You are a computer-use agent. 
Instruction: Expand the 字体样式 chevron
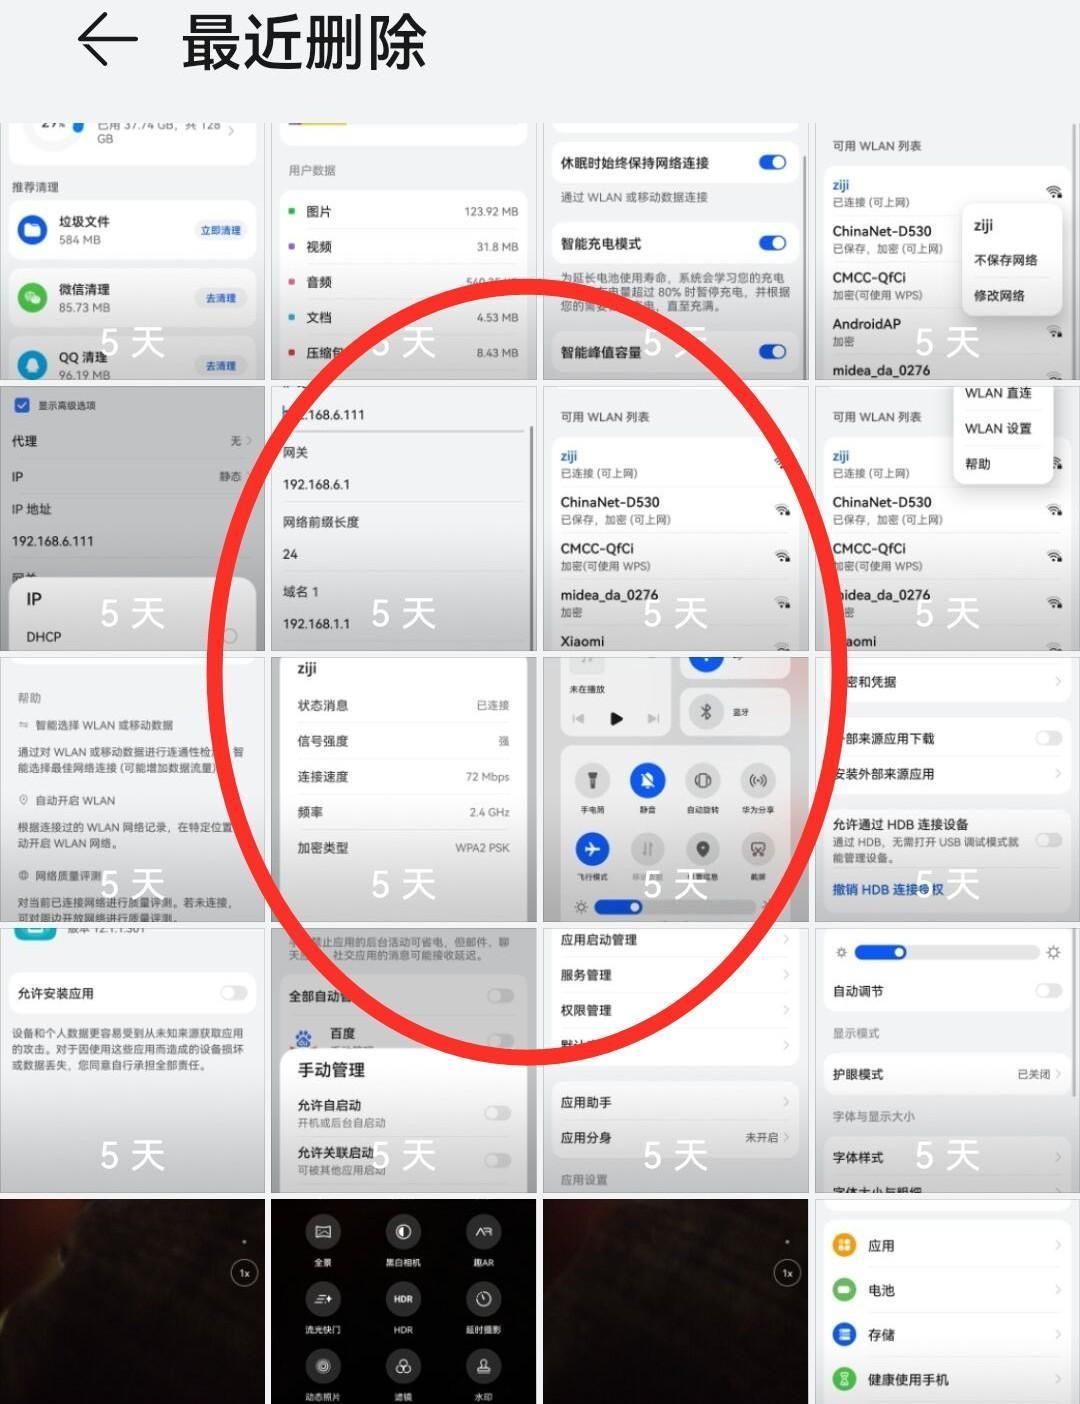1058,1157
